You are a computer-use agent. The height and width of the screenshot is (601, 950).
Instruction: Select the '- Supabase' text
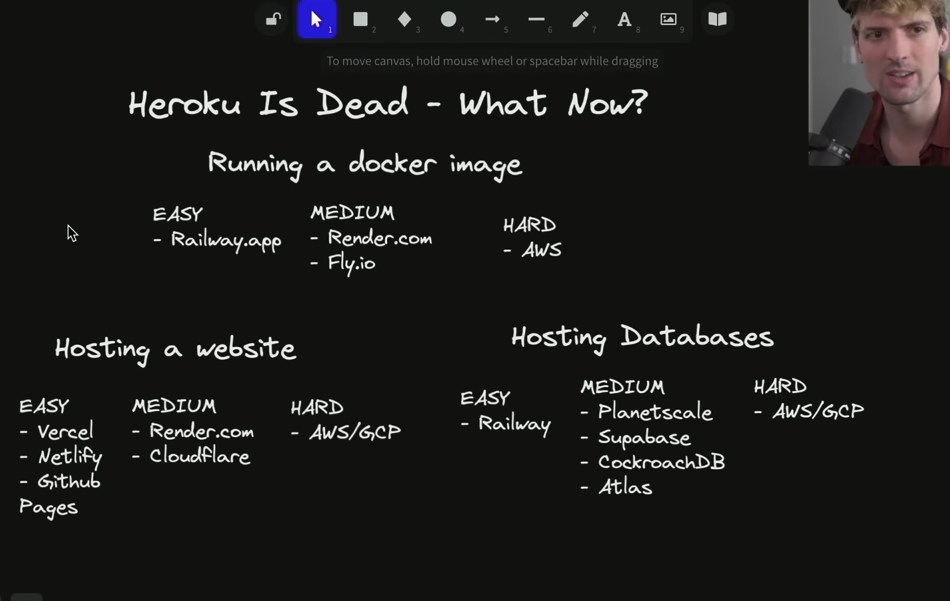pyautogui.click(x=636, y=437)
